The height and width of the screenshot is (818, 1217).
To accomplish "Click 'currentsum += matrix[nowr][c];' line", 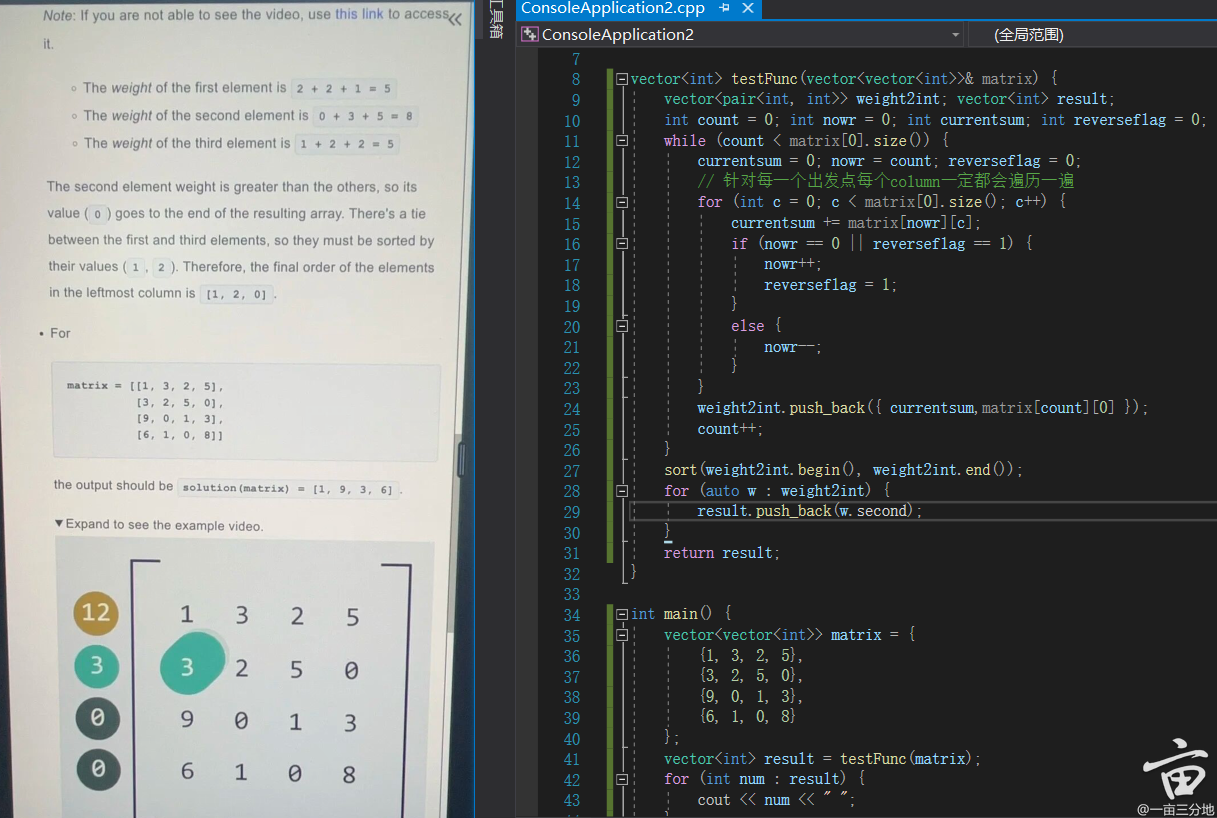I will (856, 223).
